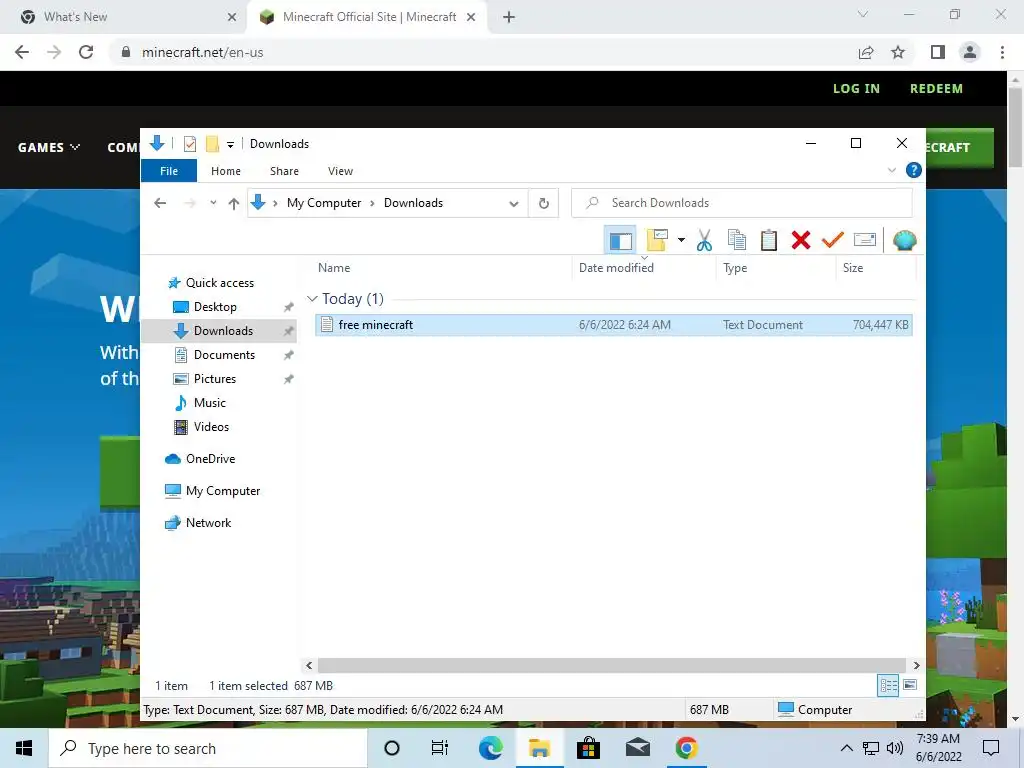Screen dimensions: 1024x768
Task: Open the Home ribbon tab
Action: click(226, 171)
